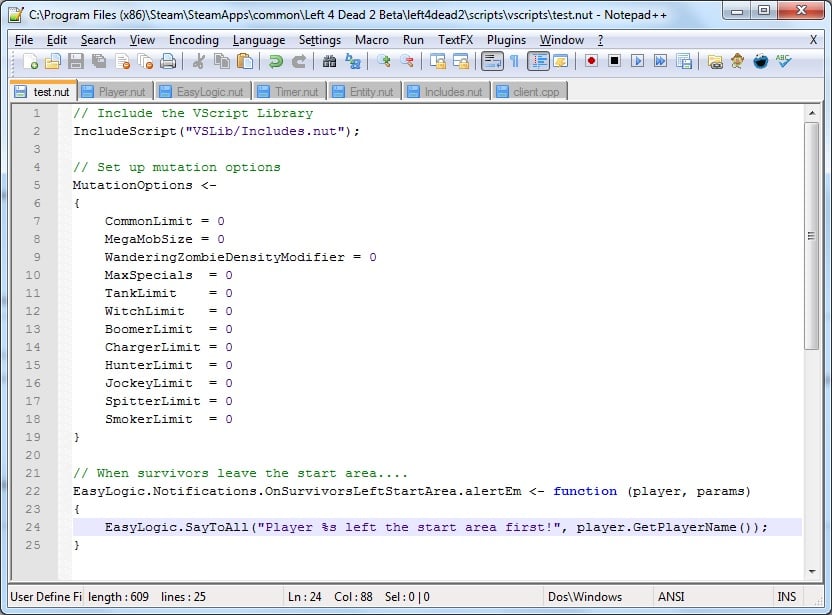Click the monkey plugin icon
The width and height of the screenshot is (832, 615).
pyautogui.click(x=738, y=62)
